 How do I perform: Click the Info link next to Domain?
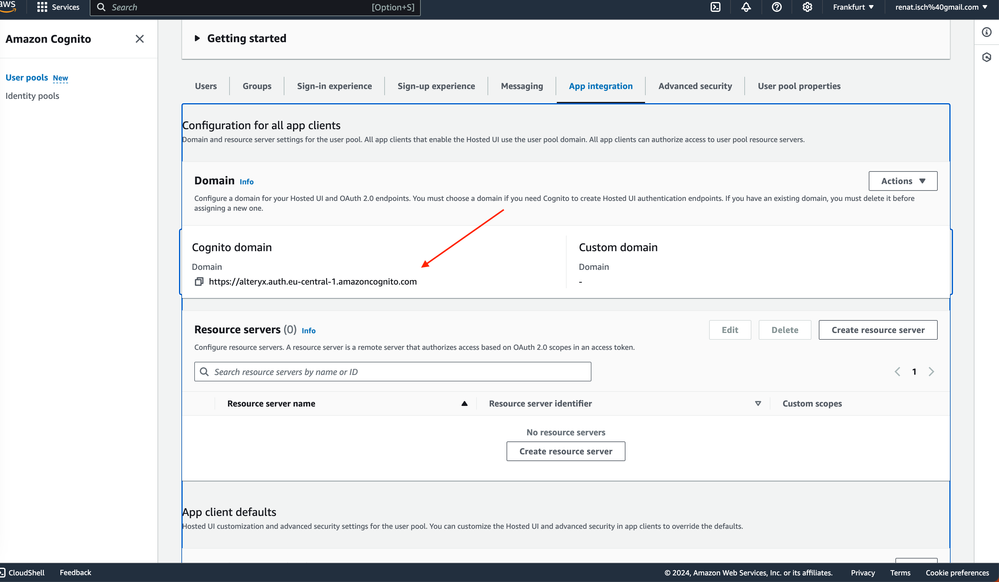(x=247, y=182)
